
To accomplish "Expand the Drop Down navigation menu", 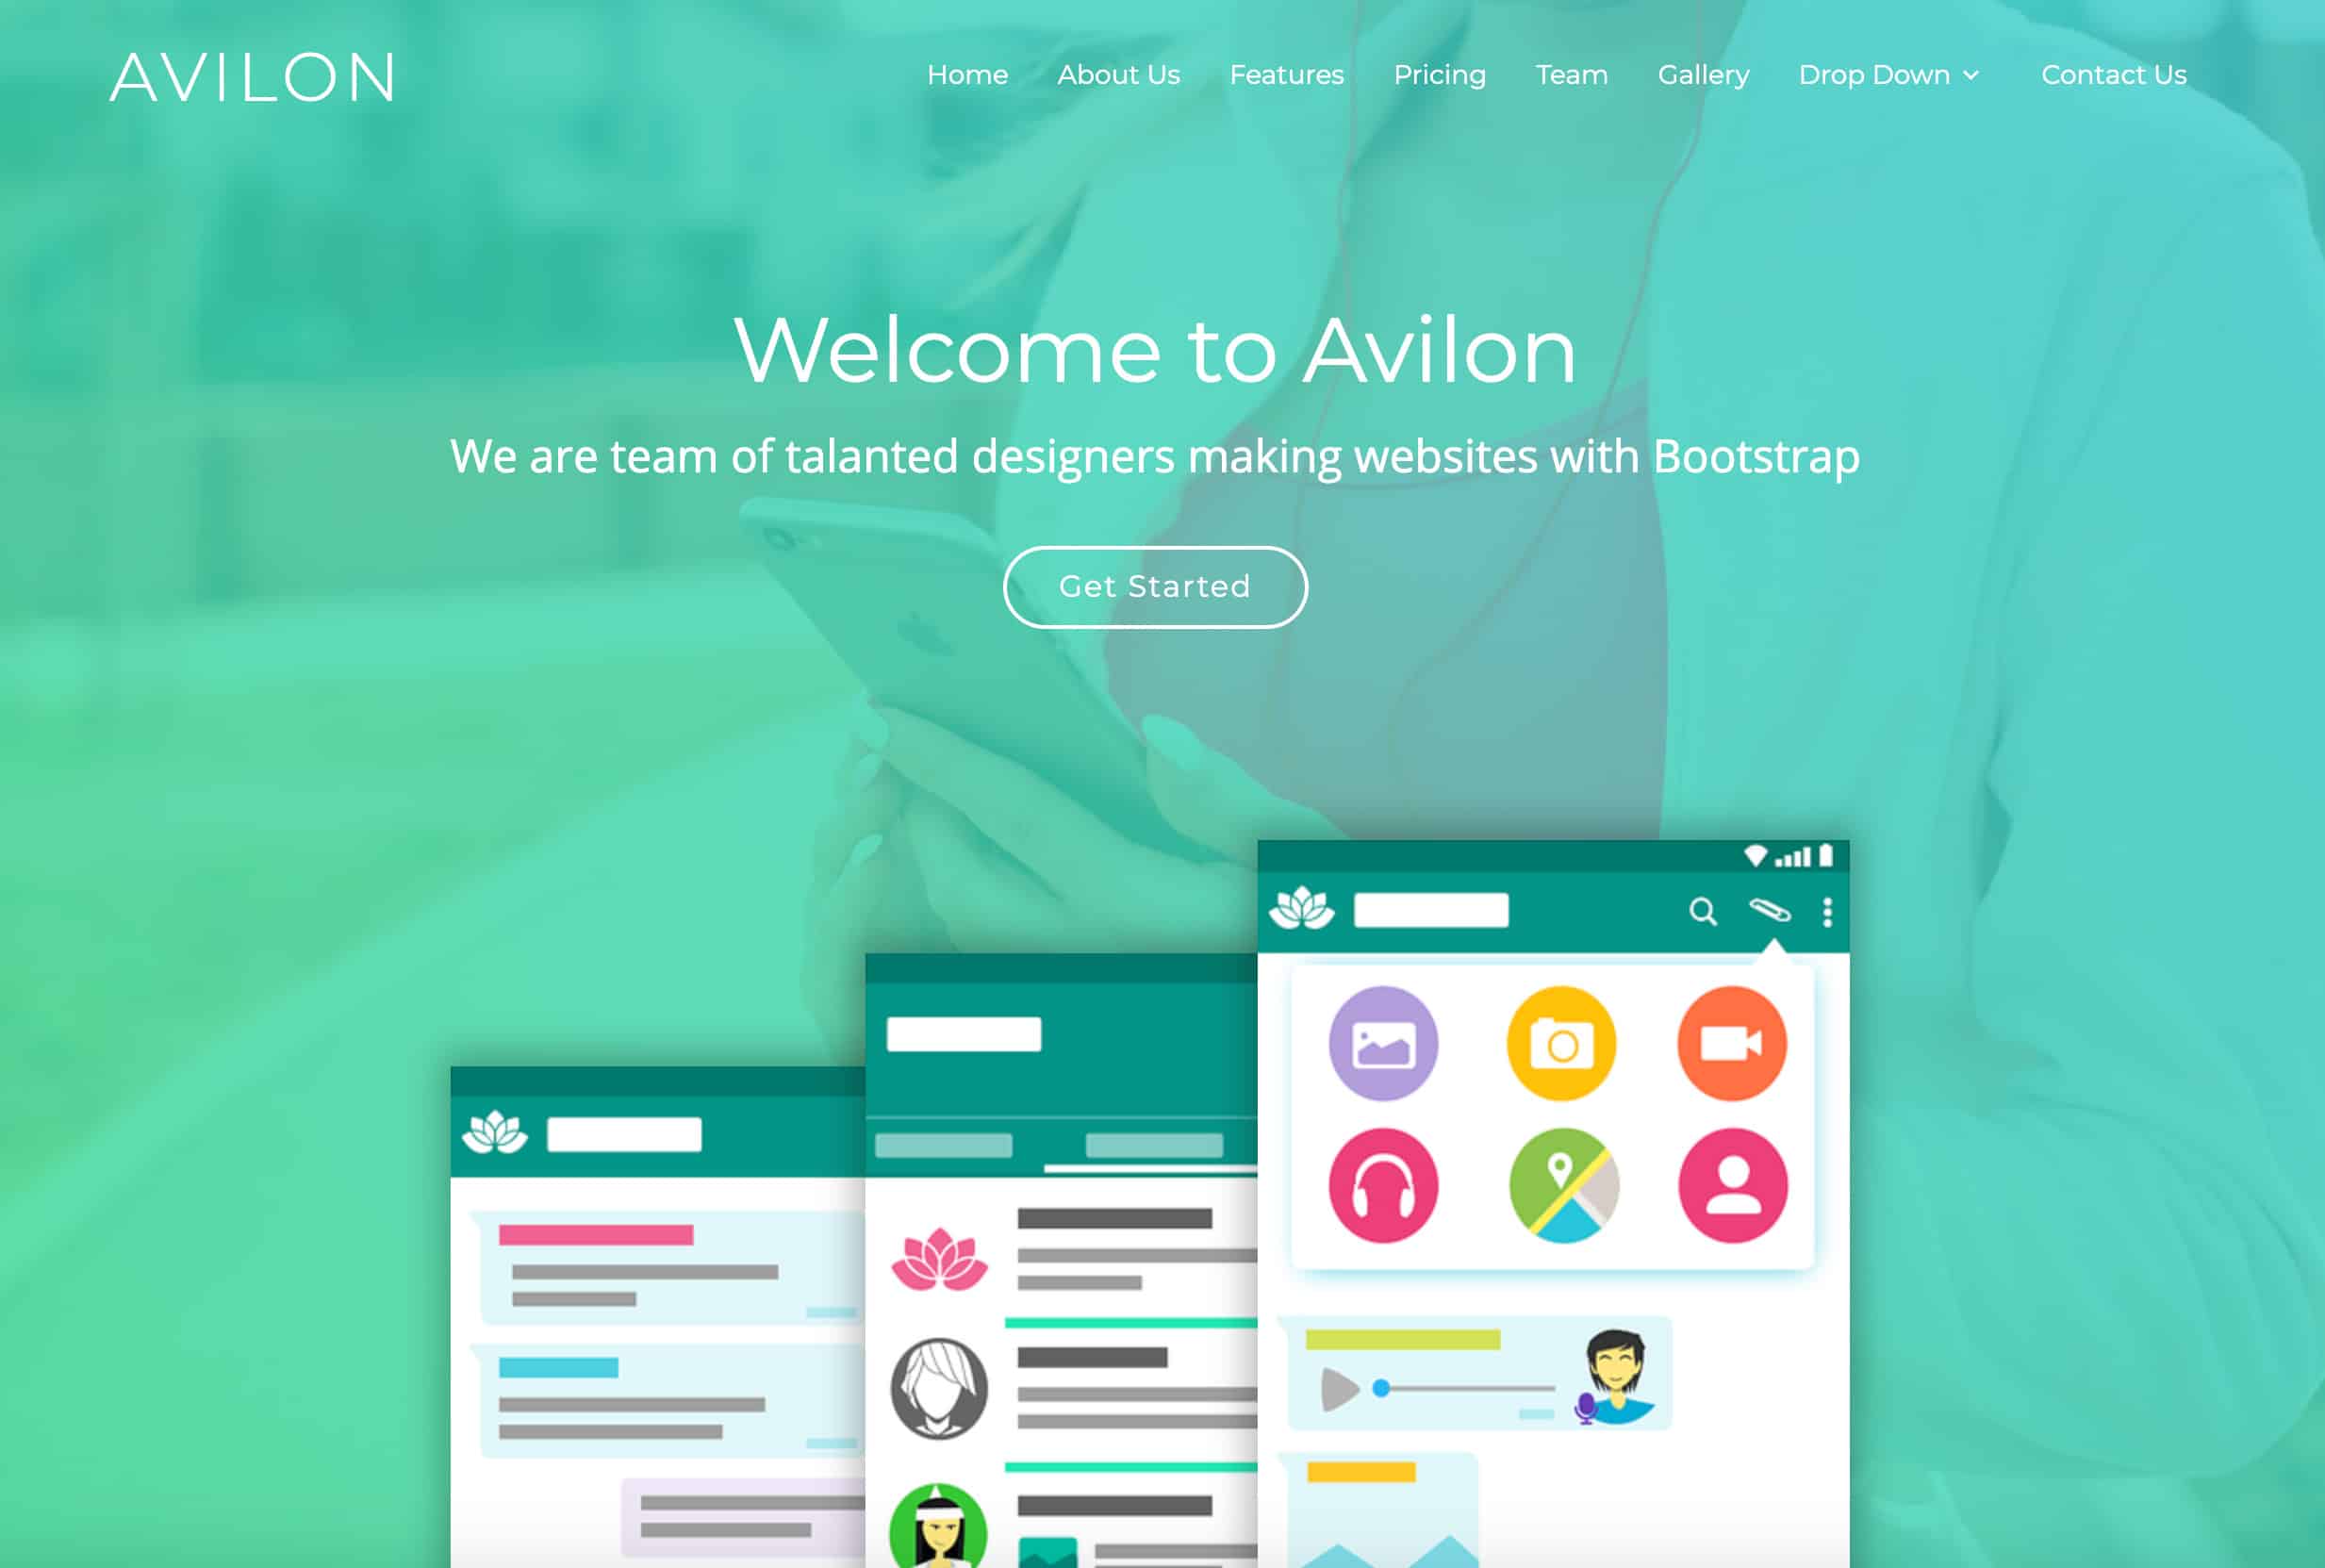I will pos(1889,75).
